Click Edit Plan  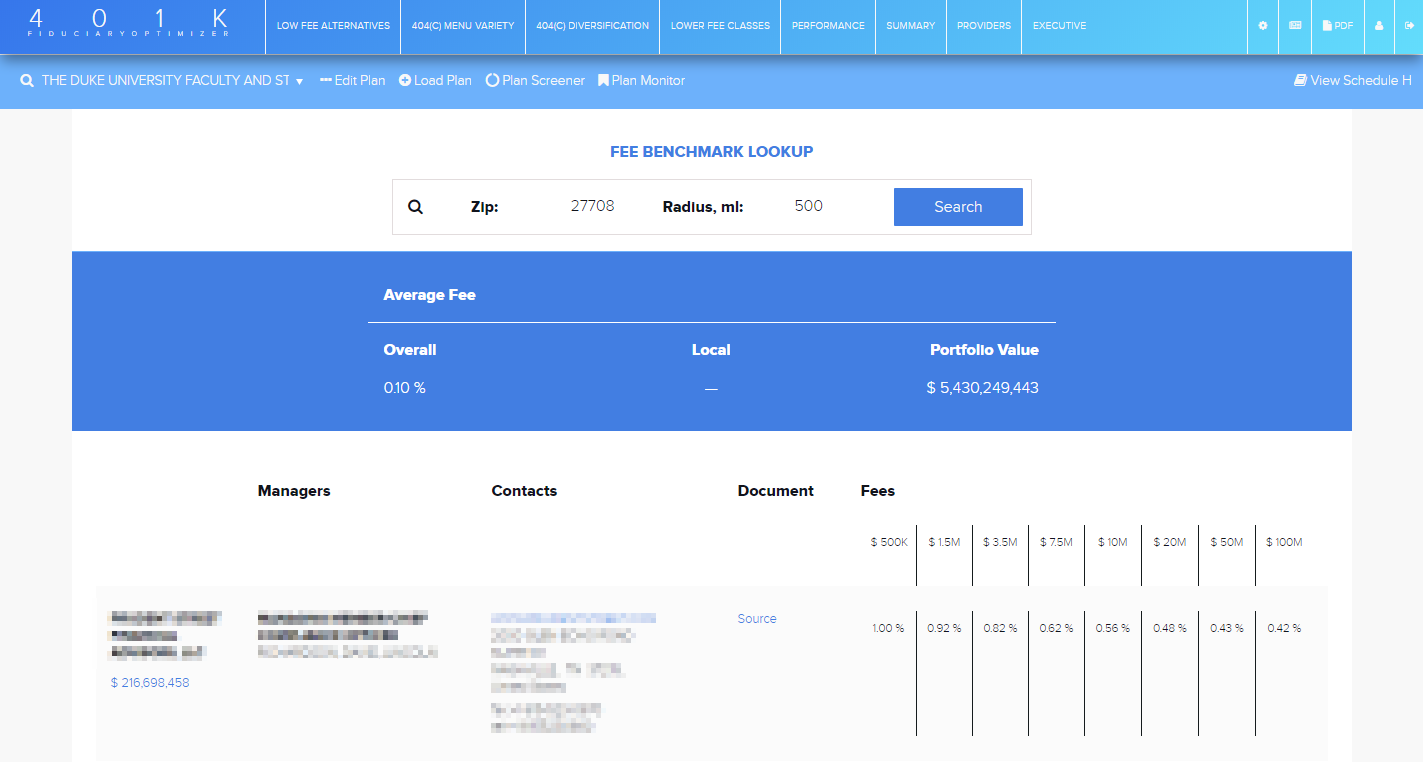(352, 81)
